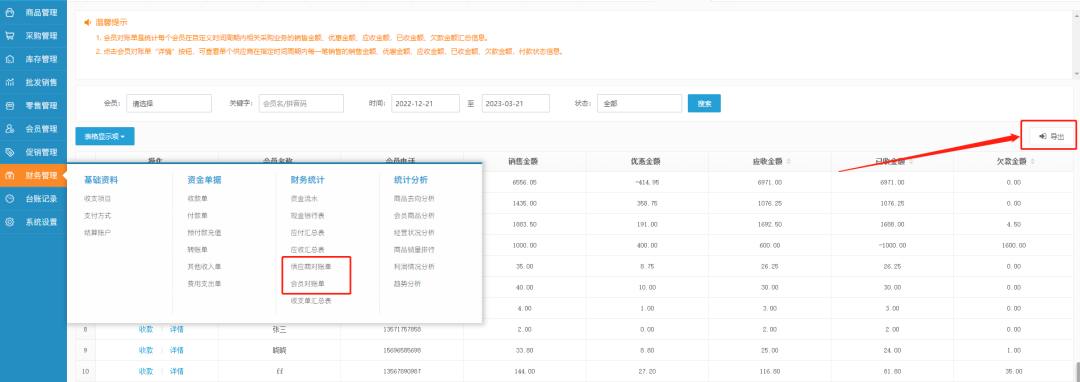This screenshot has width=1080, height=382.
Task: Open 其他收入单 menu entry
Action: click(x=205, y=266)
